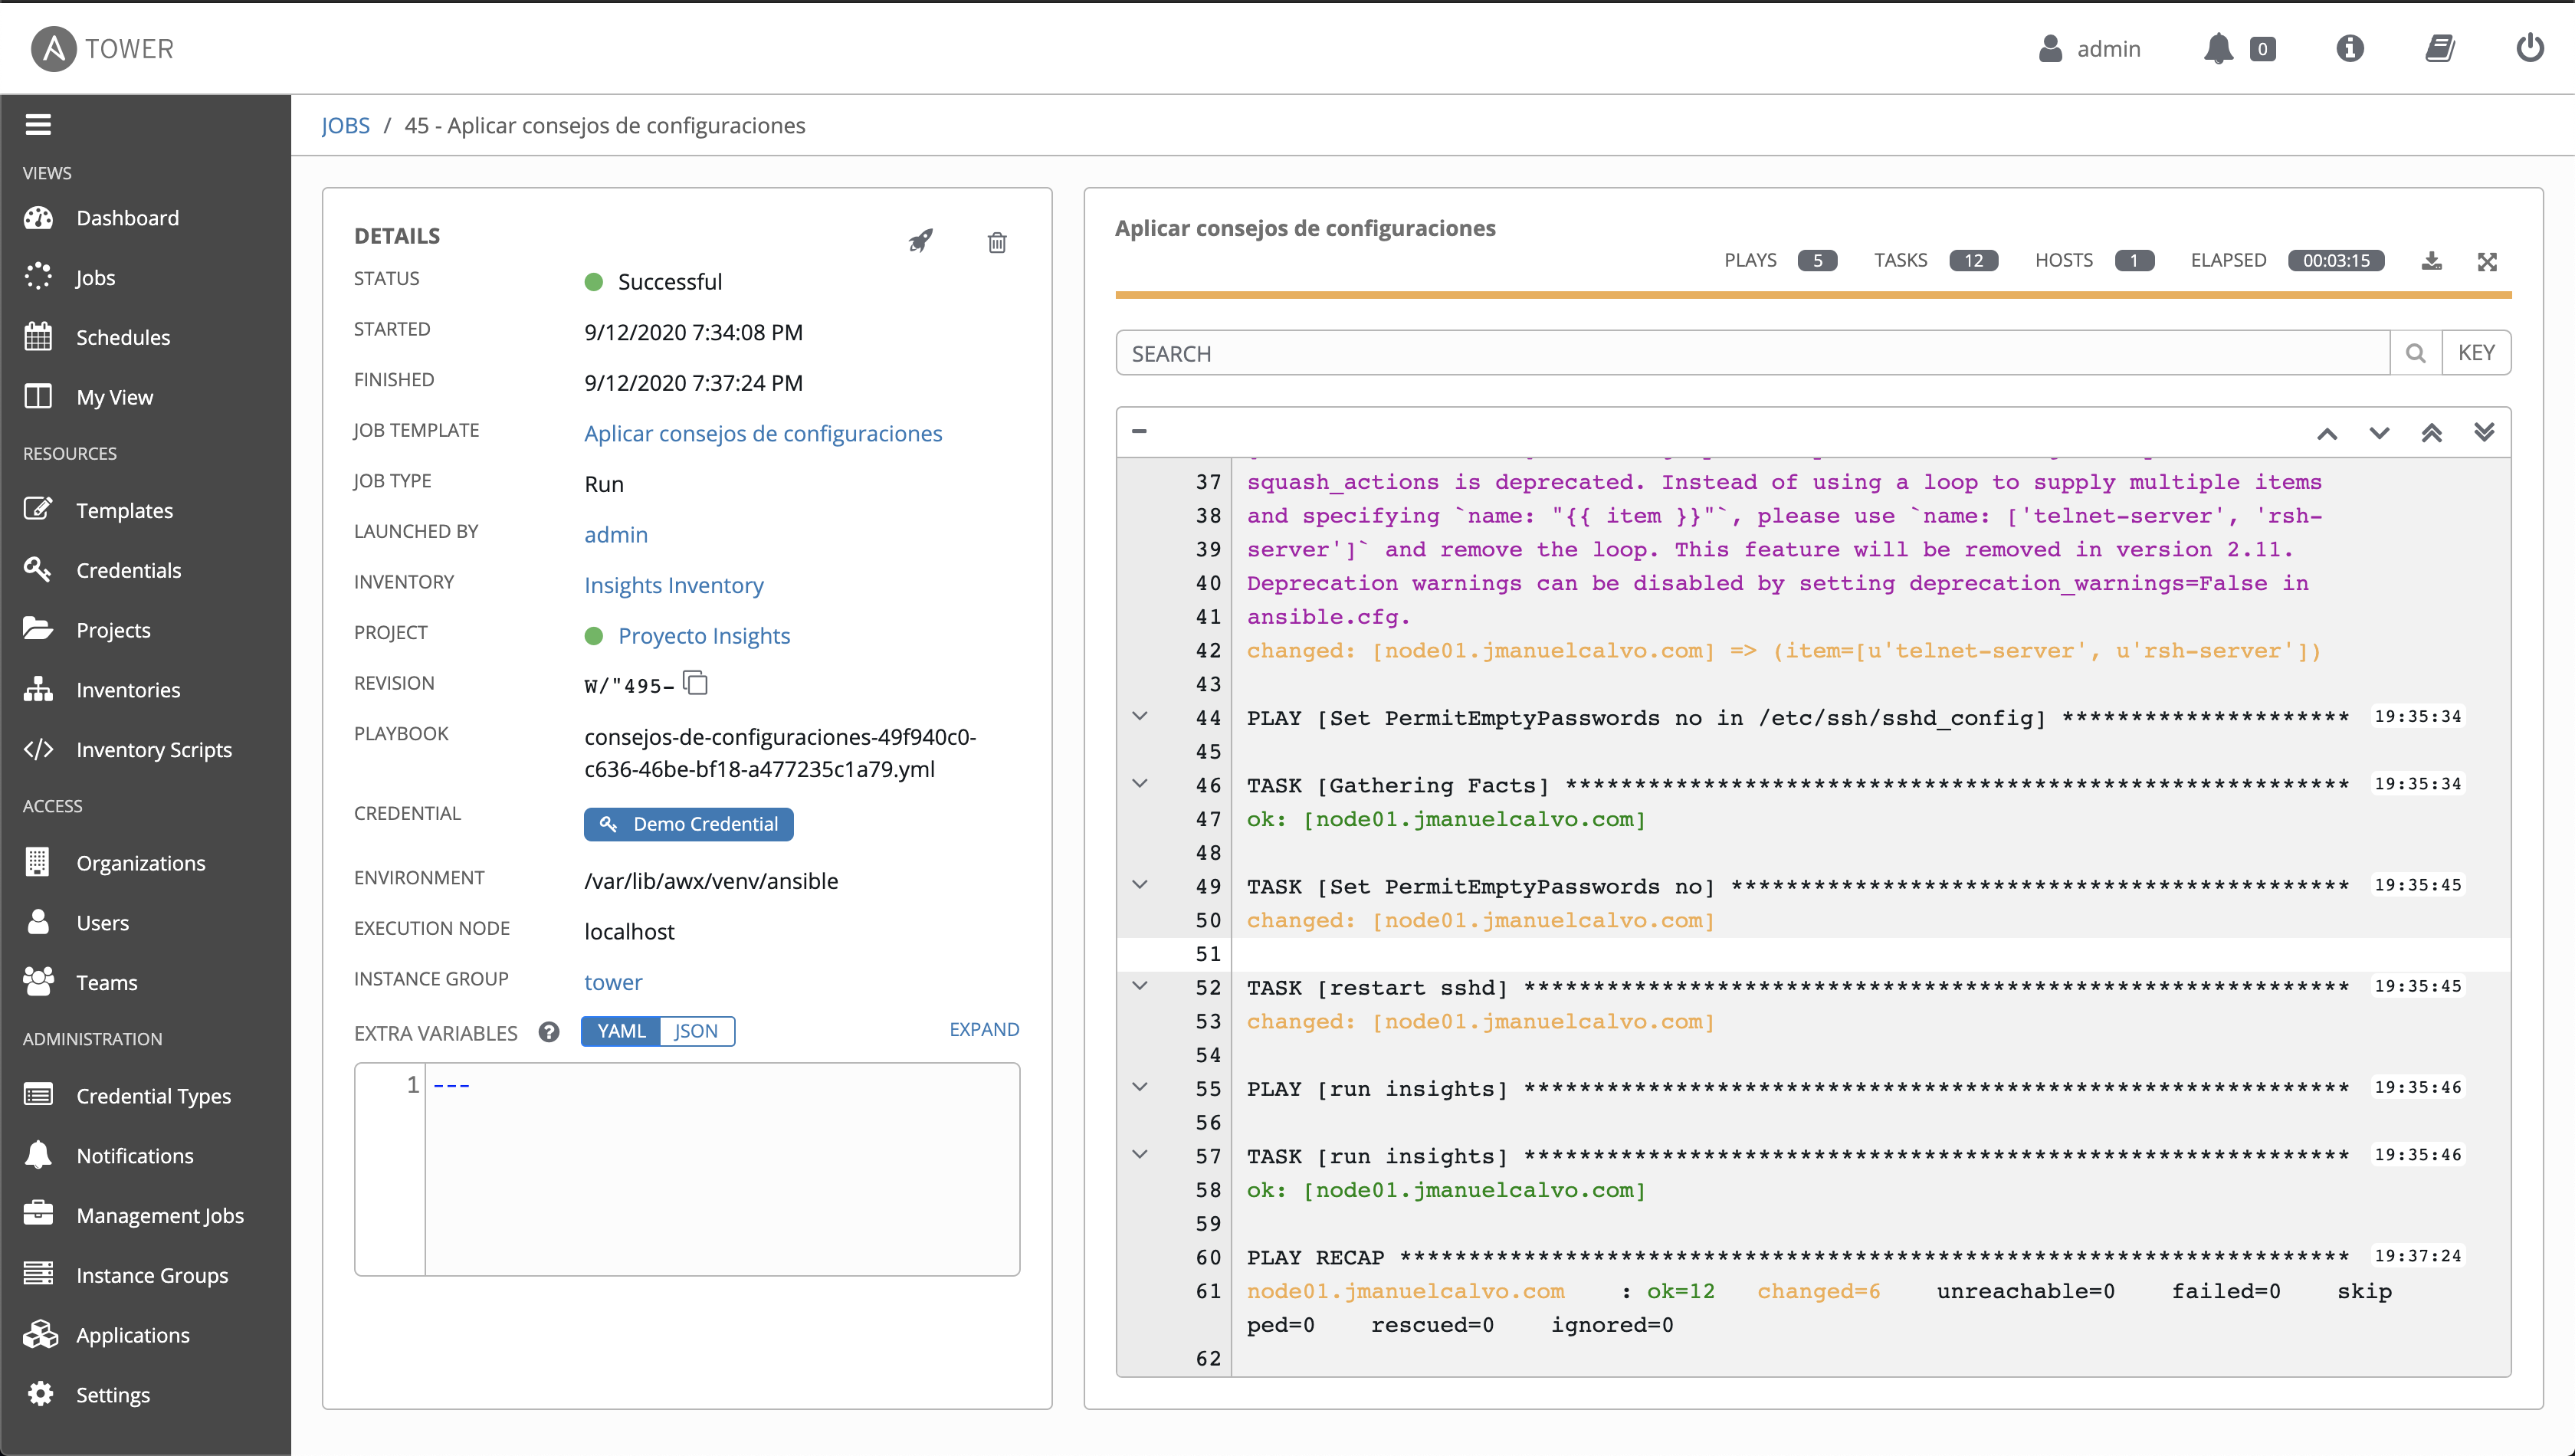Open job template Aplicar consejos link
The image size is (2575, 1456).
(x=763, y=433)
